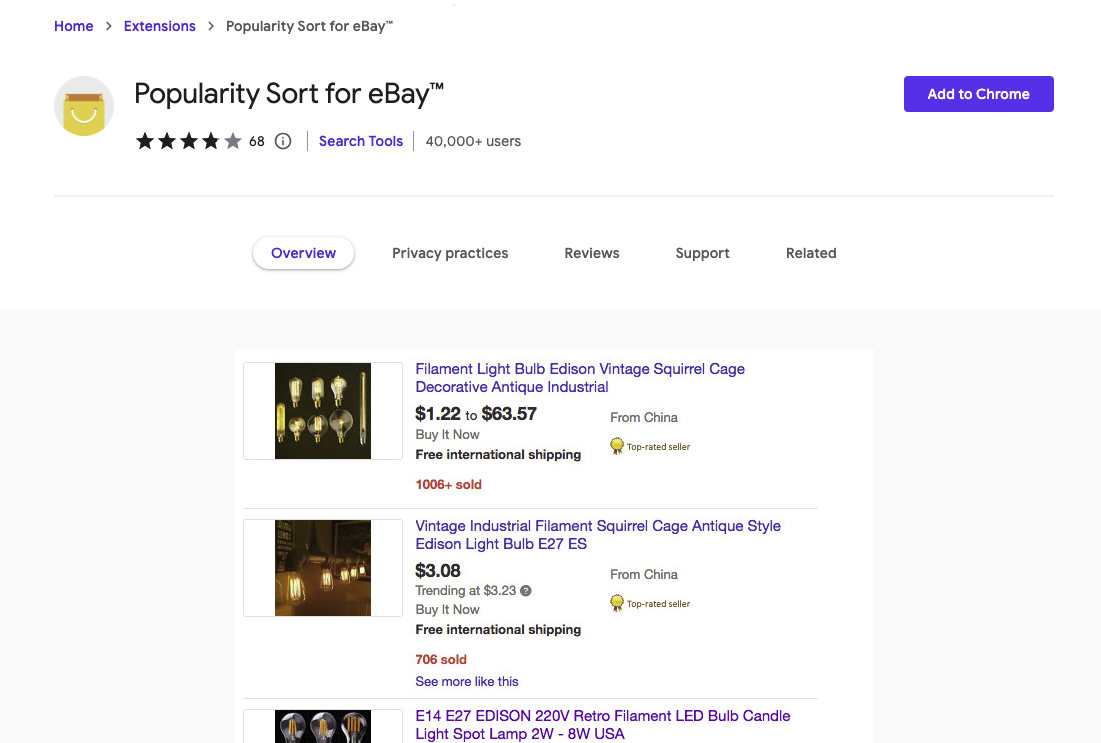Image resolution: width=1101 pixels, height=743 pixels.
Task: Click the Top-rated seller badge on second listing
Action: pyautogui.click(x=617, y=602)
